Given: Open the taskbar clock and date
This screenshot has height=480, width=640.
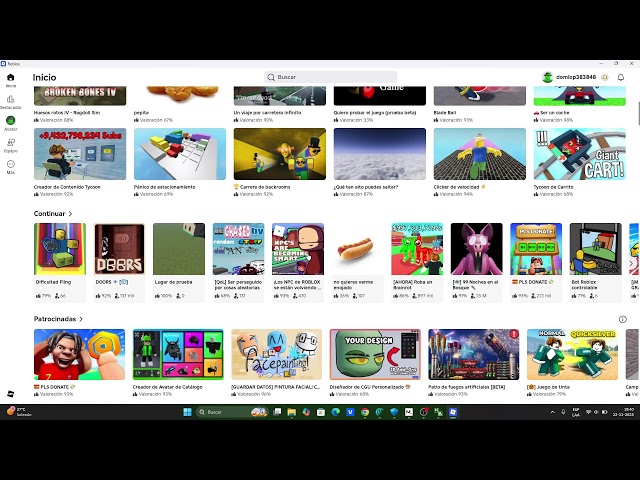Looking at the screenshot, I should (623, 412).
